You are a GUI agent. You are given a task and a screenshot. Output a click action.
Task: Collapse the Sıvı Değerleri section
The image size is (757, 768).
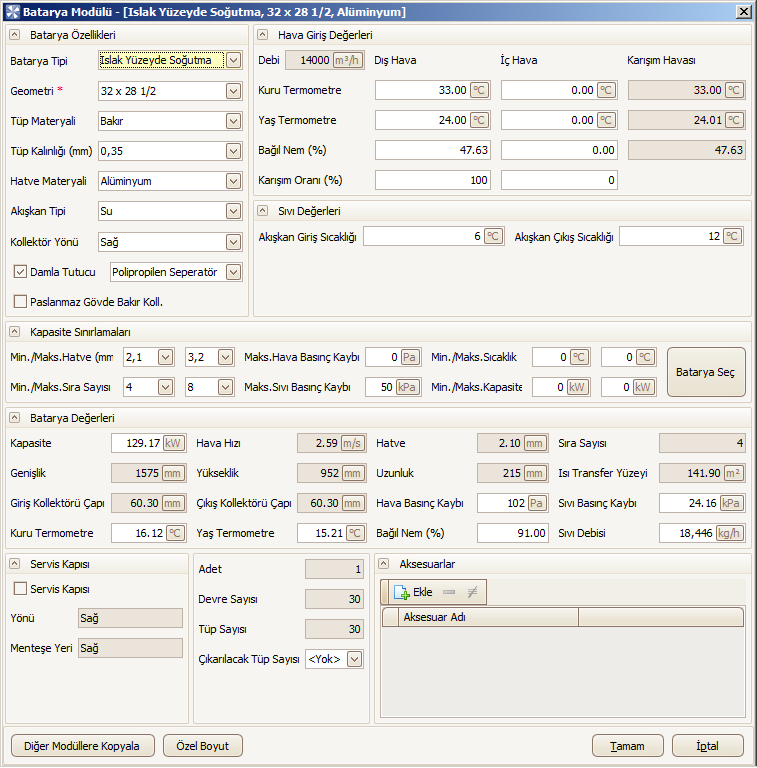coord(263,211)
